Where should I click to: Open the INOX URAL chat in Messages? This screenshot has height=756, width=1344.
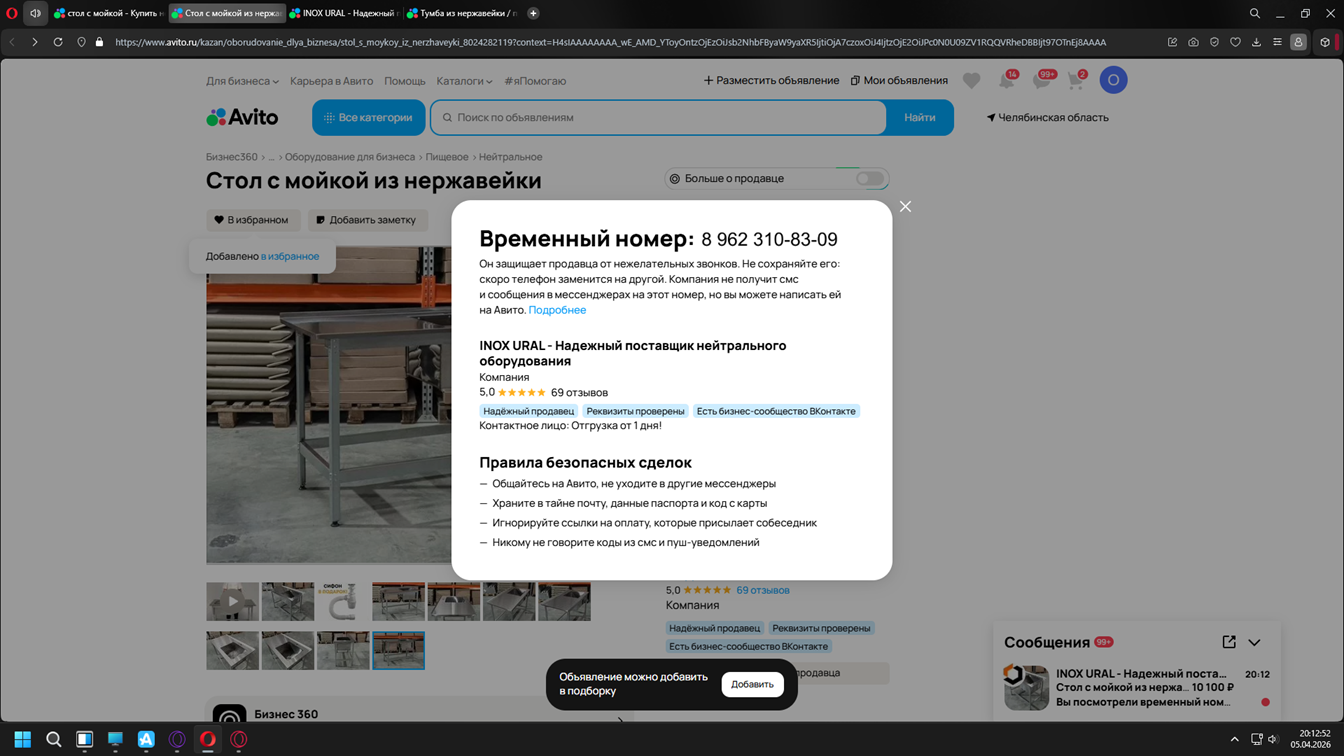click(x=1137, y=688)
